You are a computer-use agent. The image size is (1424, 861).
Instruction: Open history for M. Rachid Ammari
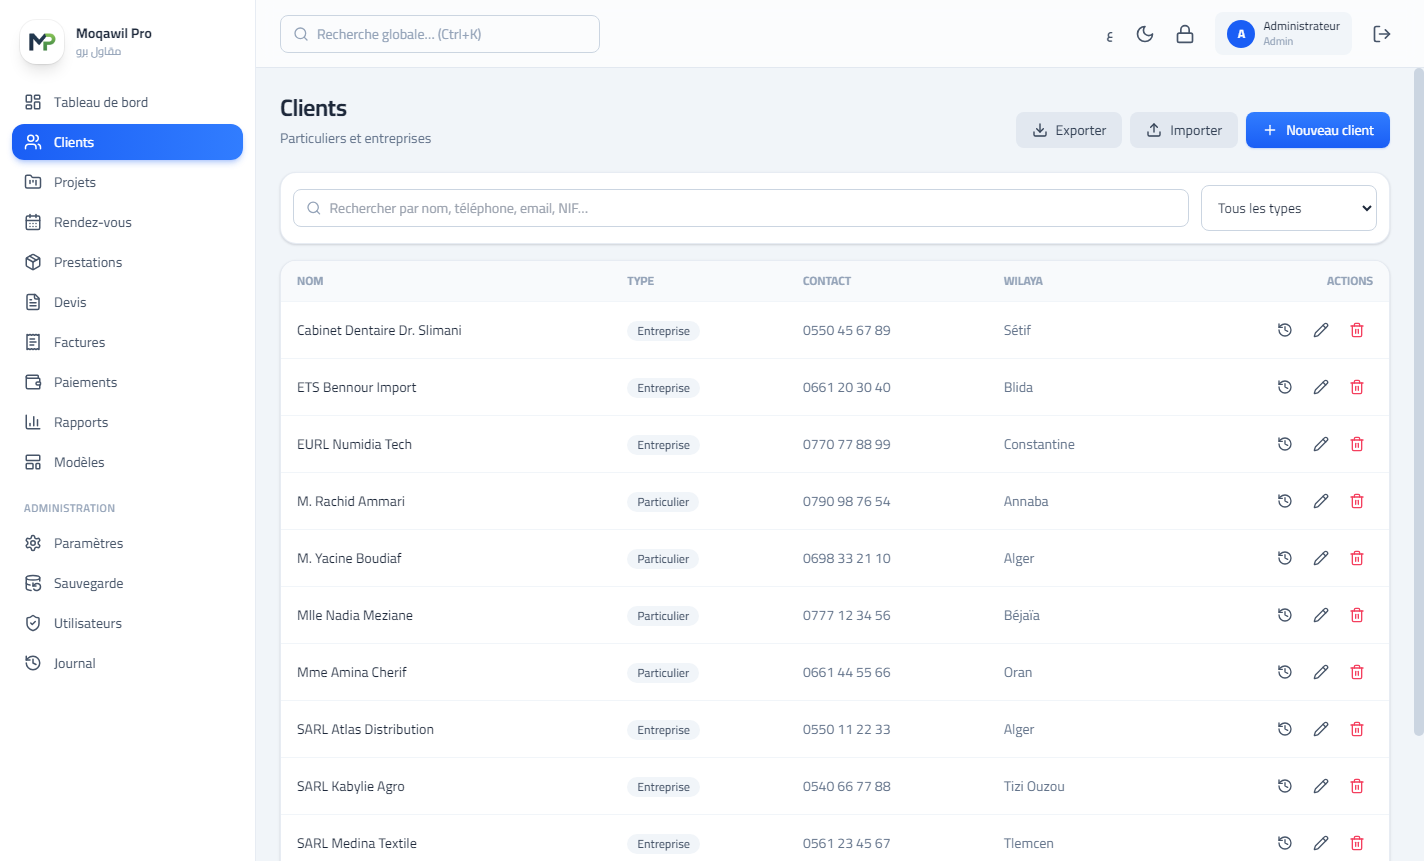pos(1285,501)
